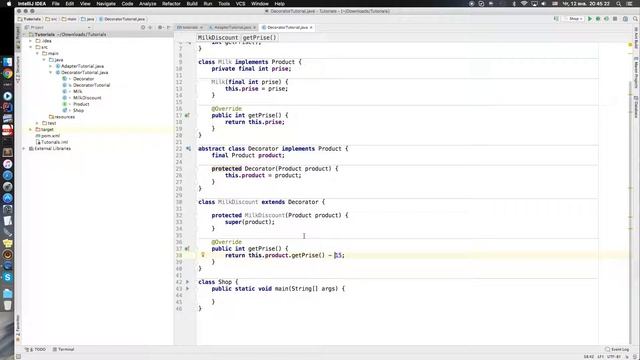
Task: Click the override gutter icon on line 17
Action: pos(187,116)
